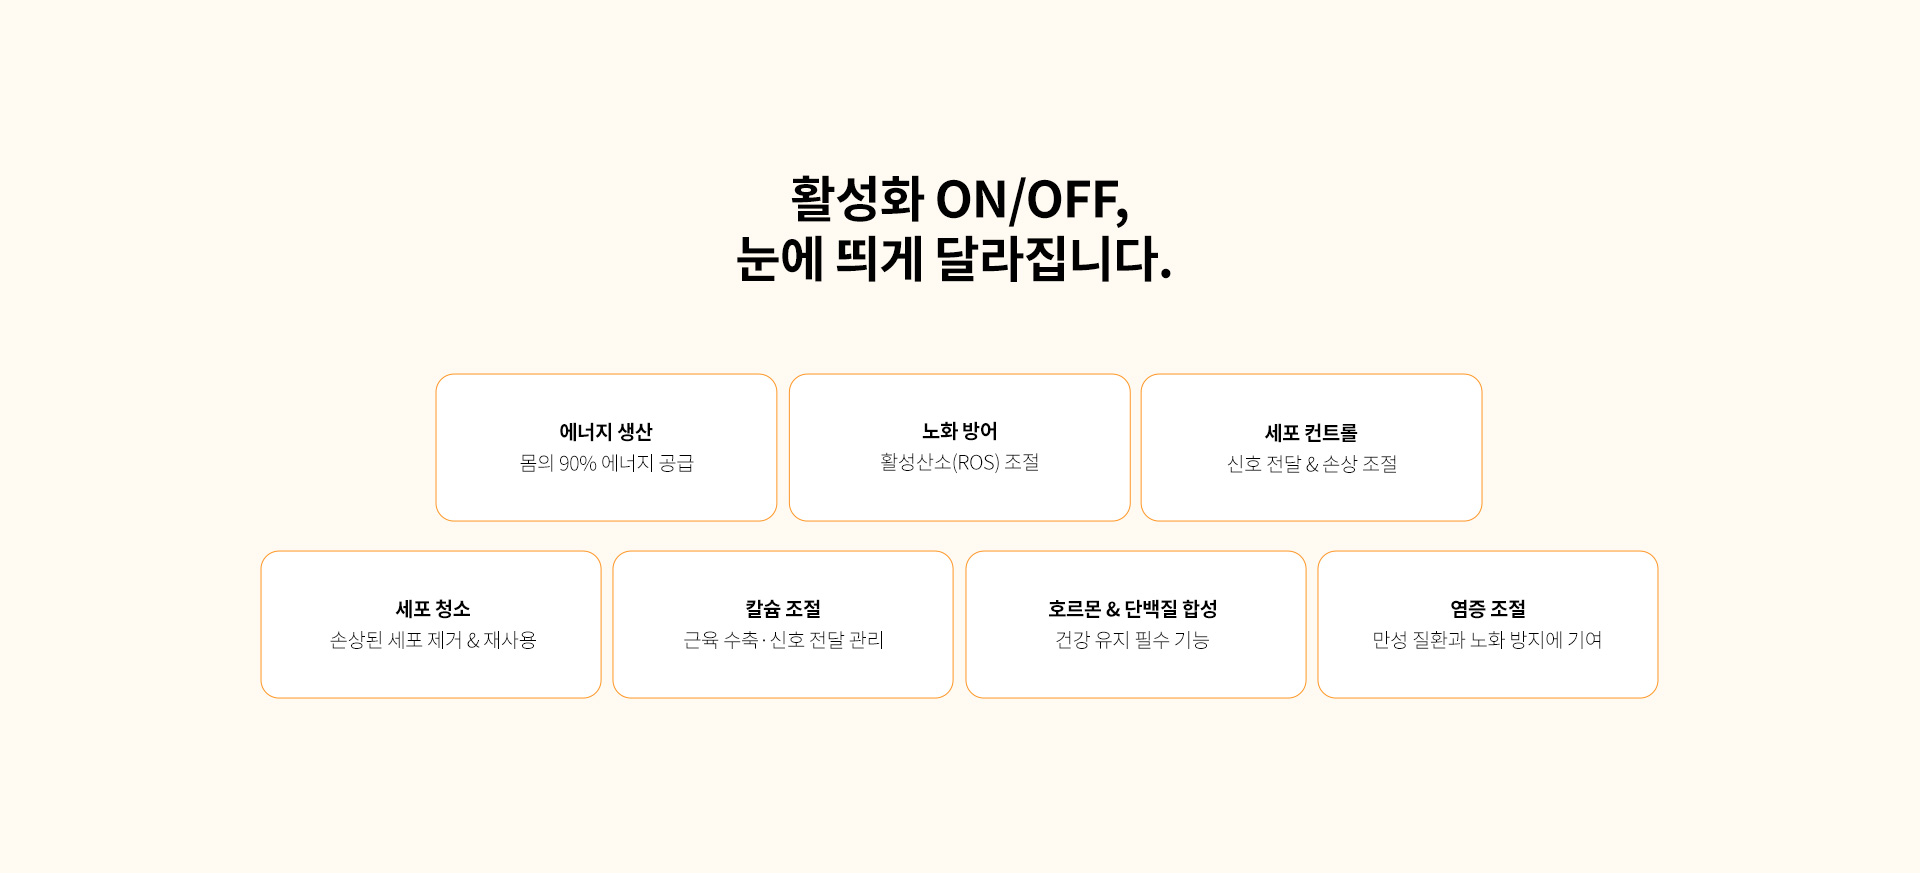Click the 에너지 생산 card title
The image size is (1920, 873).
[606, 432]
